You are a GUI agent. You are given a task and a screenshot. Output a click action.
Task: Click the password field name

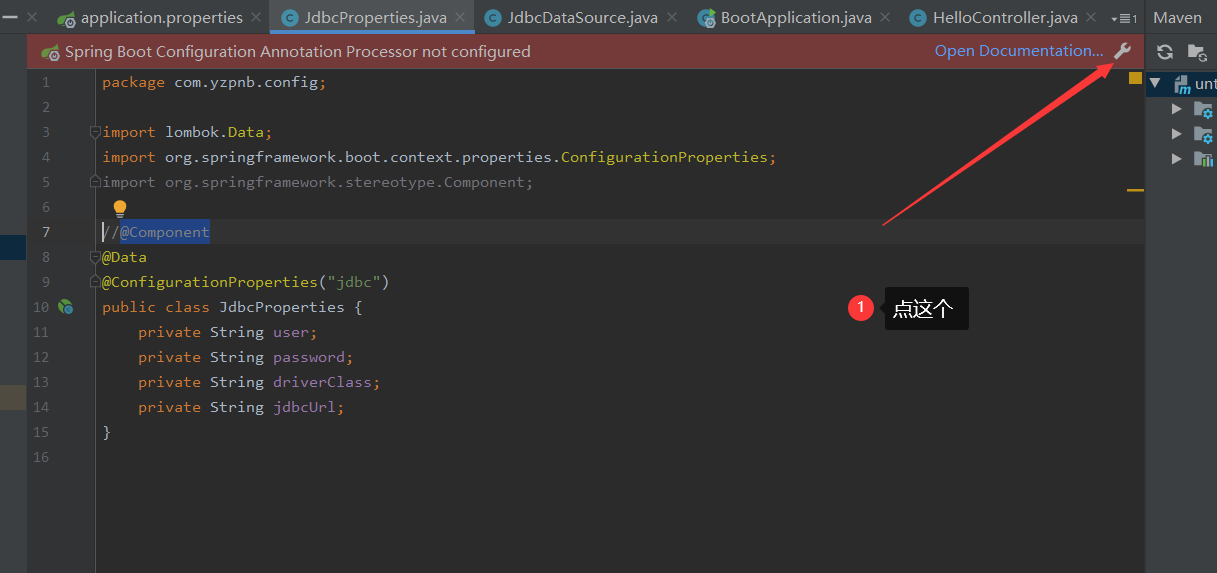coord(309,357)
